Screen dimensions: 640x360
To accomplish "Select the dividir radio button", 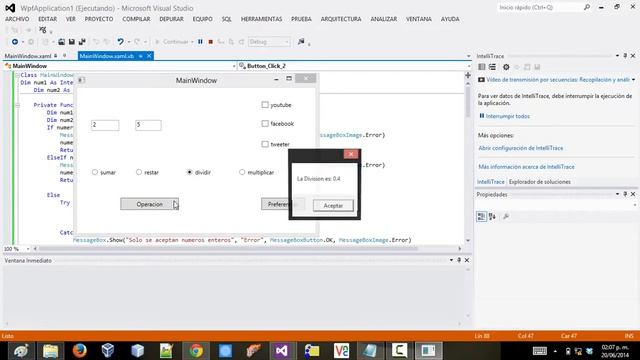I will [x=189, y=172].
